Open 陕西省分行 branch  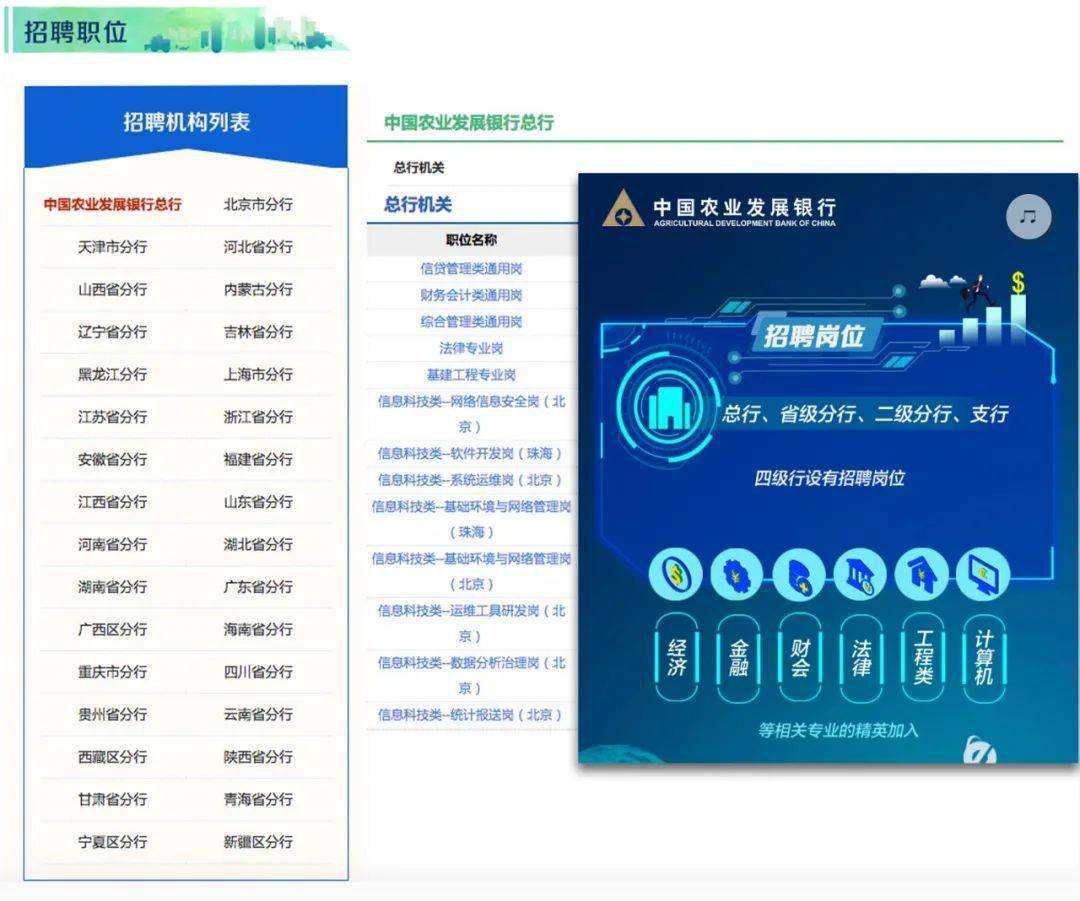click(x=258, y=757)
